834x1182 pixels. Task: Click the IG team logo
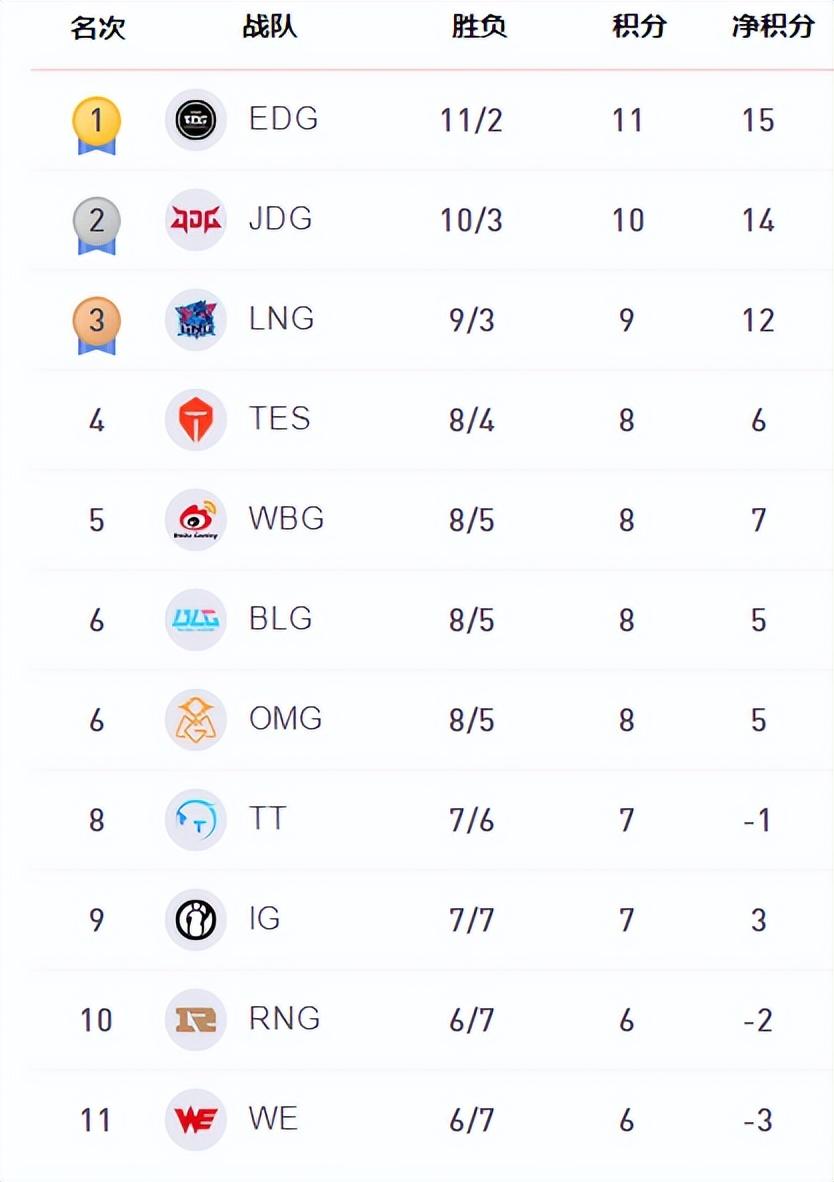point(195,920)
